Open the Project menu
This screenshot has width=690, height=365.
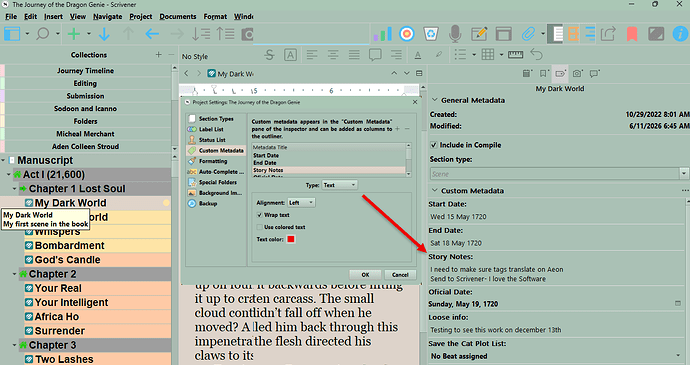pos(141,16)
